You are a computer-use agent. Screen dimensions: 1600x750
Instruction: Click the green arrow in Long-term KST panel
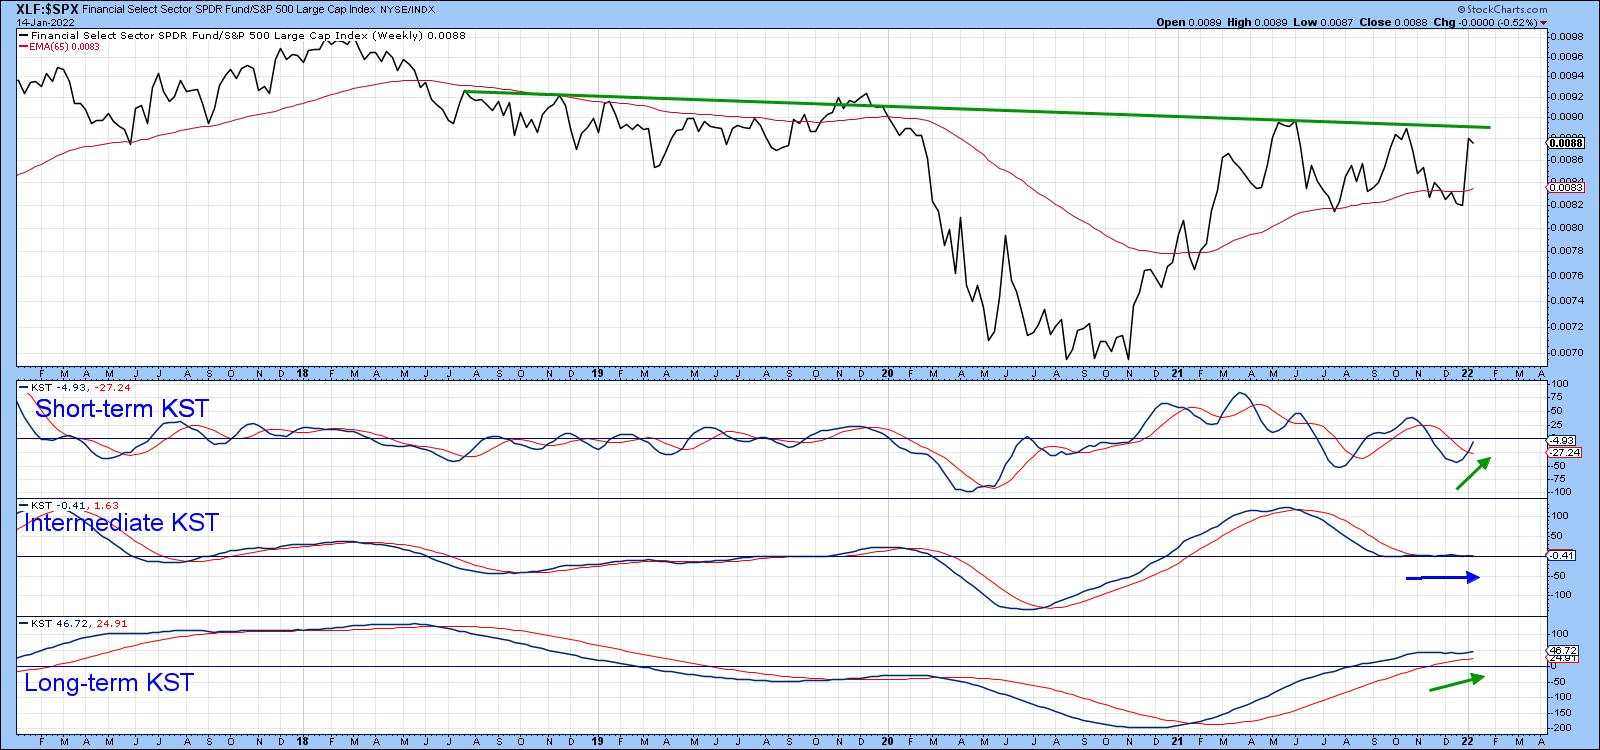tap(1456, 683)
